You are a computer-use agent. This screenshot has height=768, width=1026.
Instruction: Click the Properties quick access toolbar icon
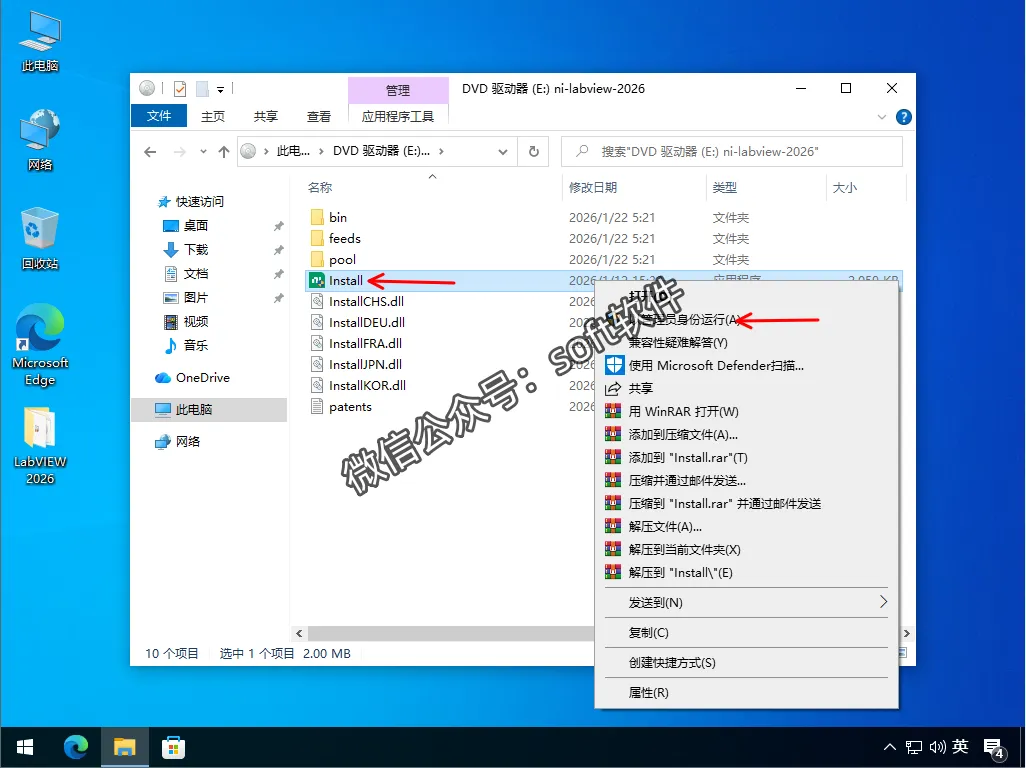pos(180,88)
